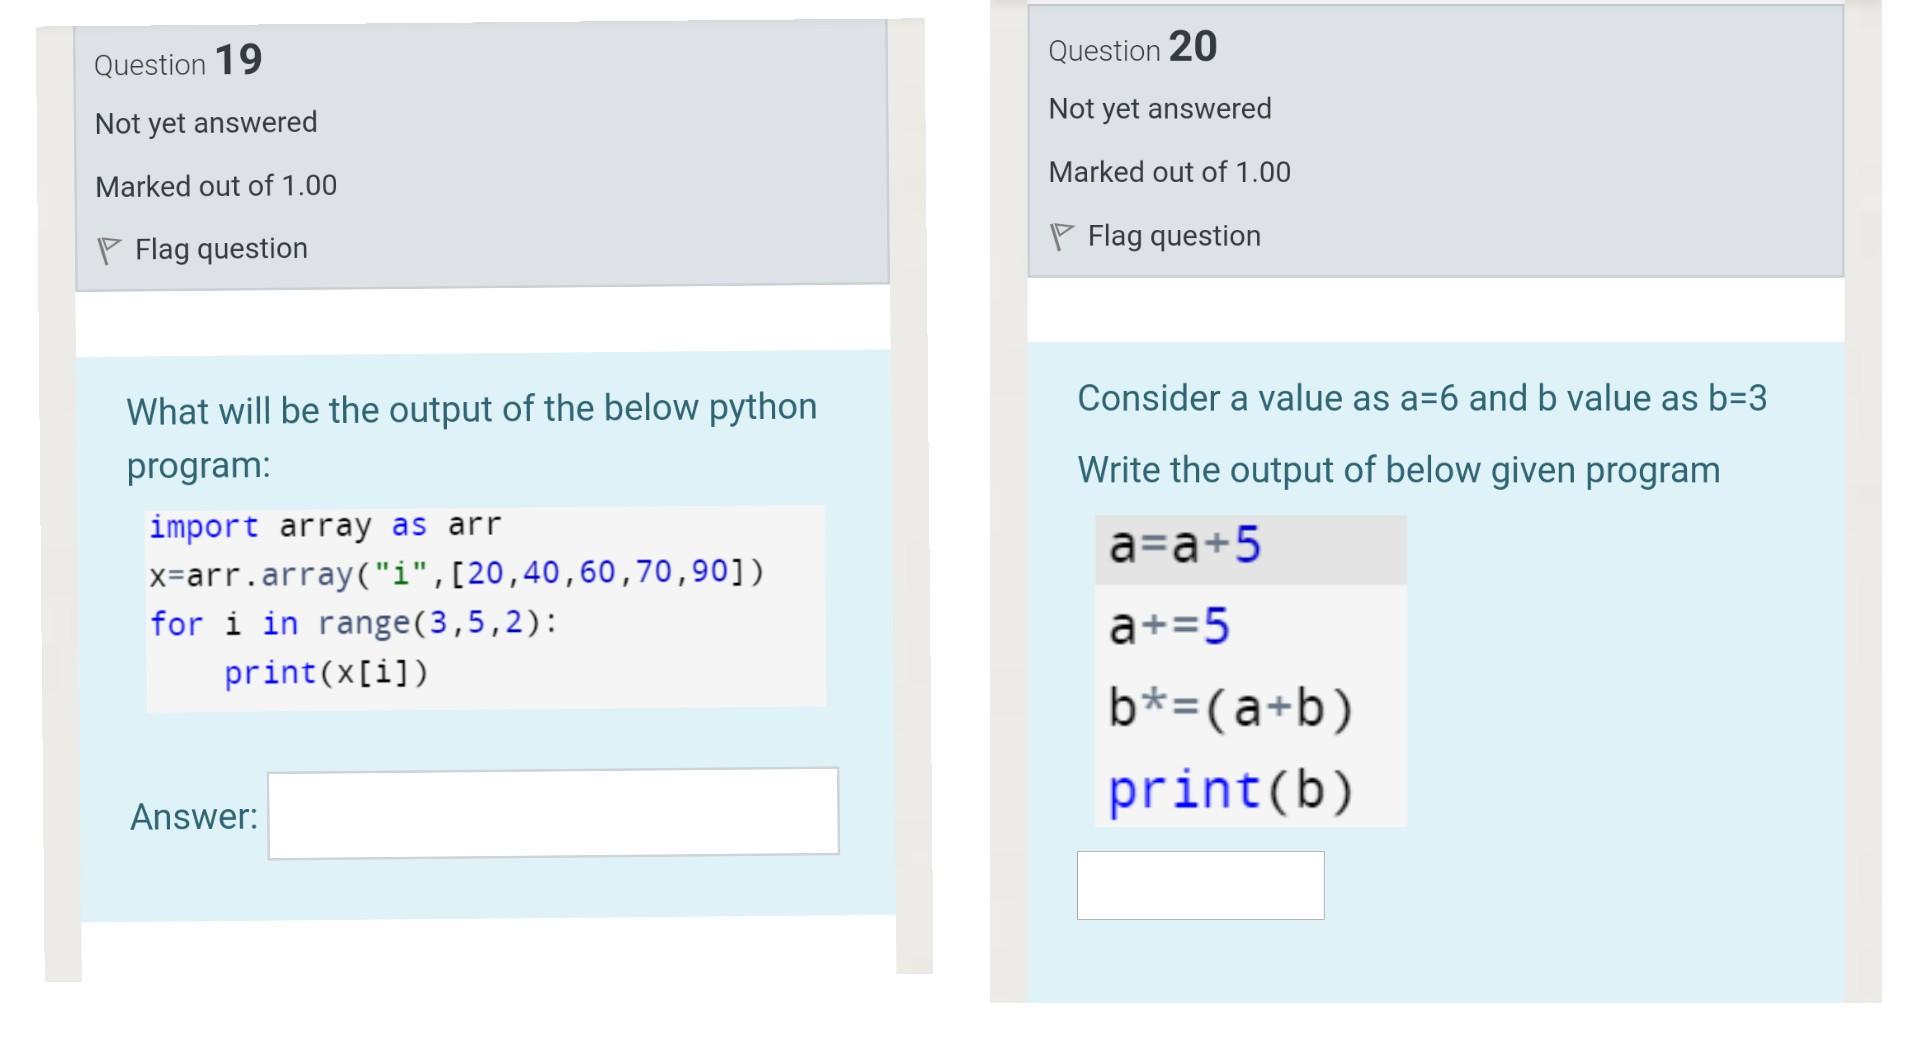Click the "Answer:" label in Question 19
The height and width of the screenshot is (1038, 1920).
tap(193, 817)
